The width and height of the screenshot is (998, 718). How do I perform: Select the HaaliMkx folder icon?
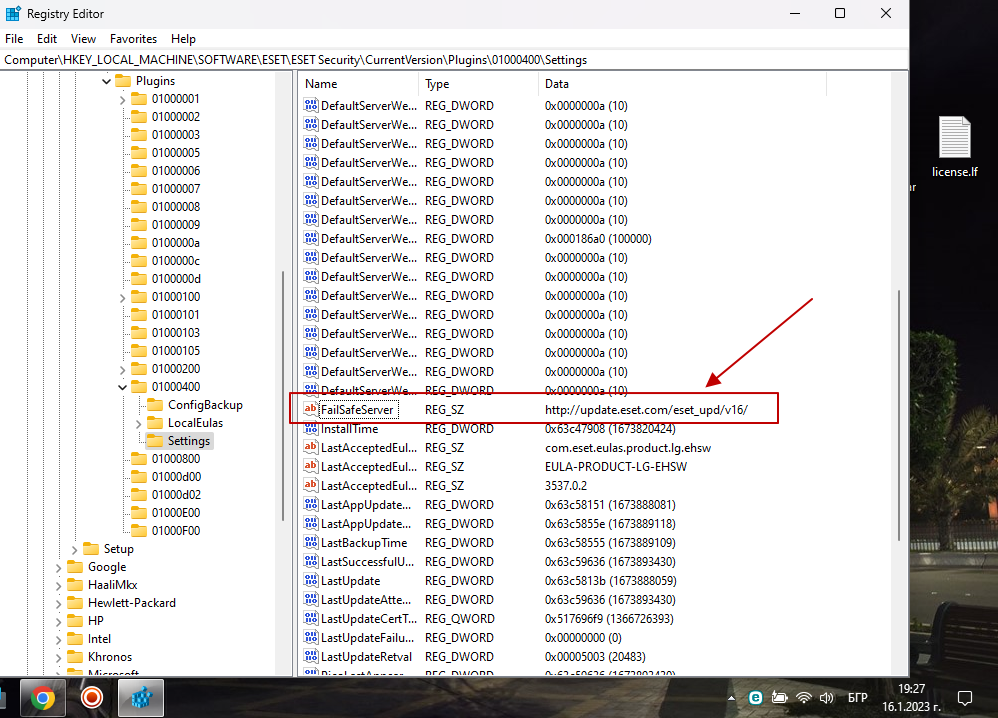click(75, 585)
